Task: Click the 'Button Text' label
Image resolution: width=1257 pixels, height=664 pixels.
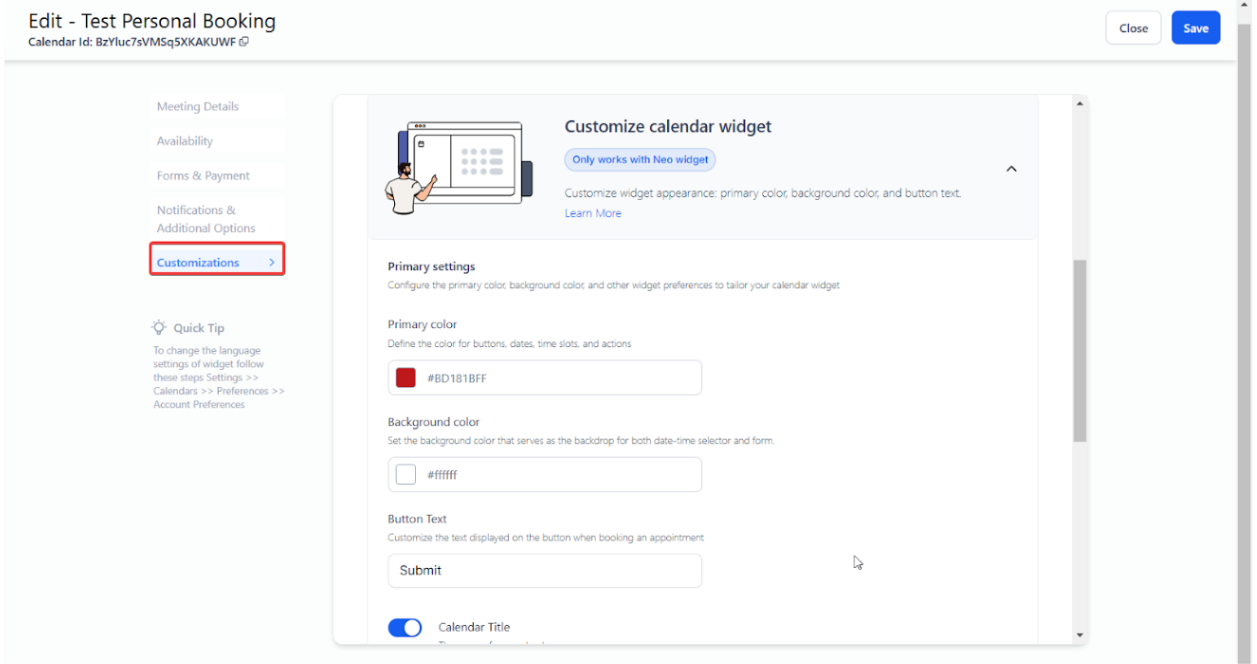Action: coord(417,519)
